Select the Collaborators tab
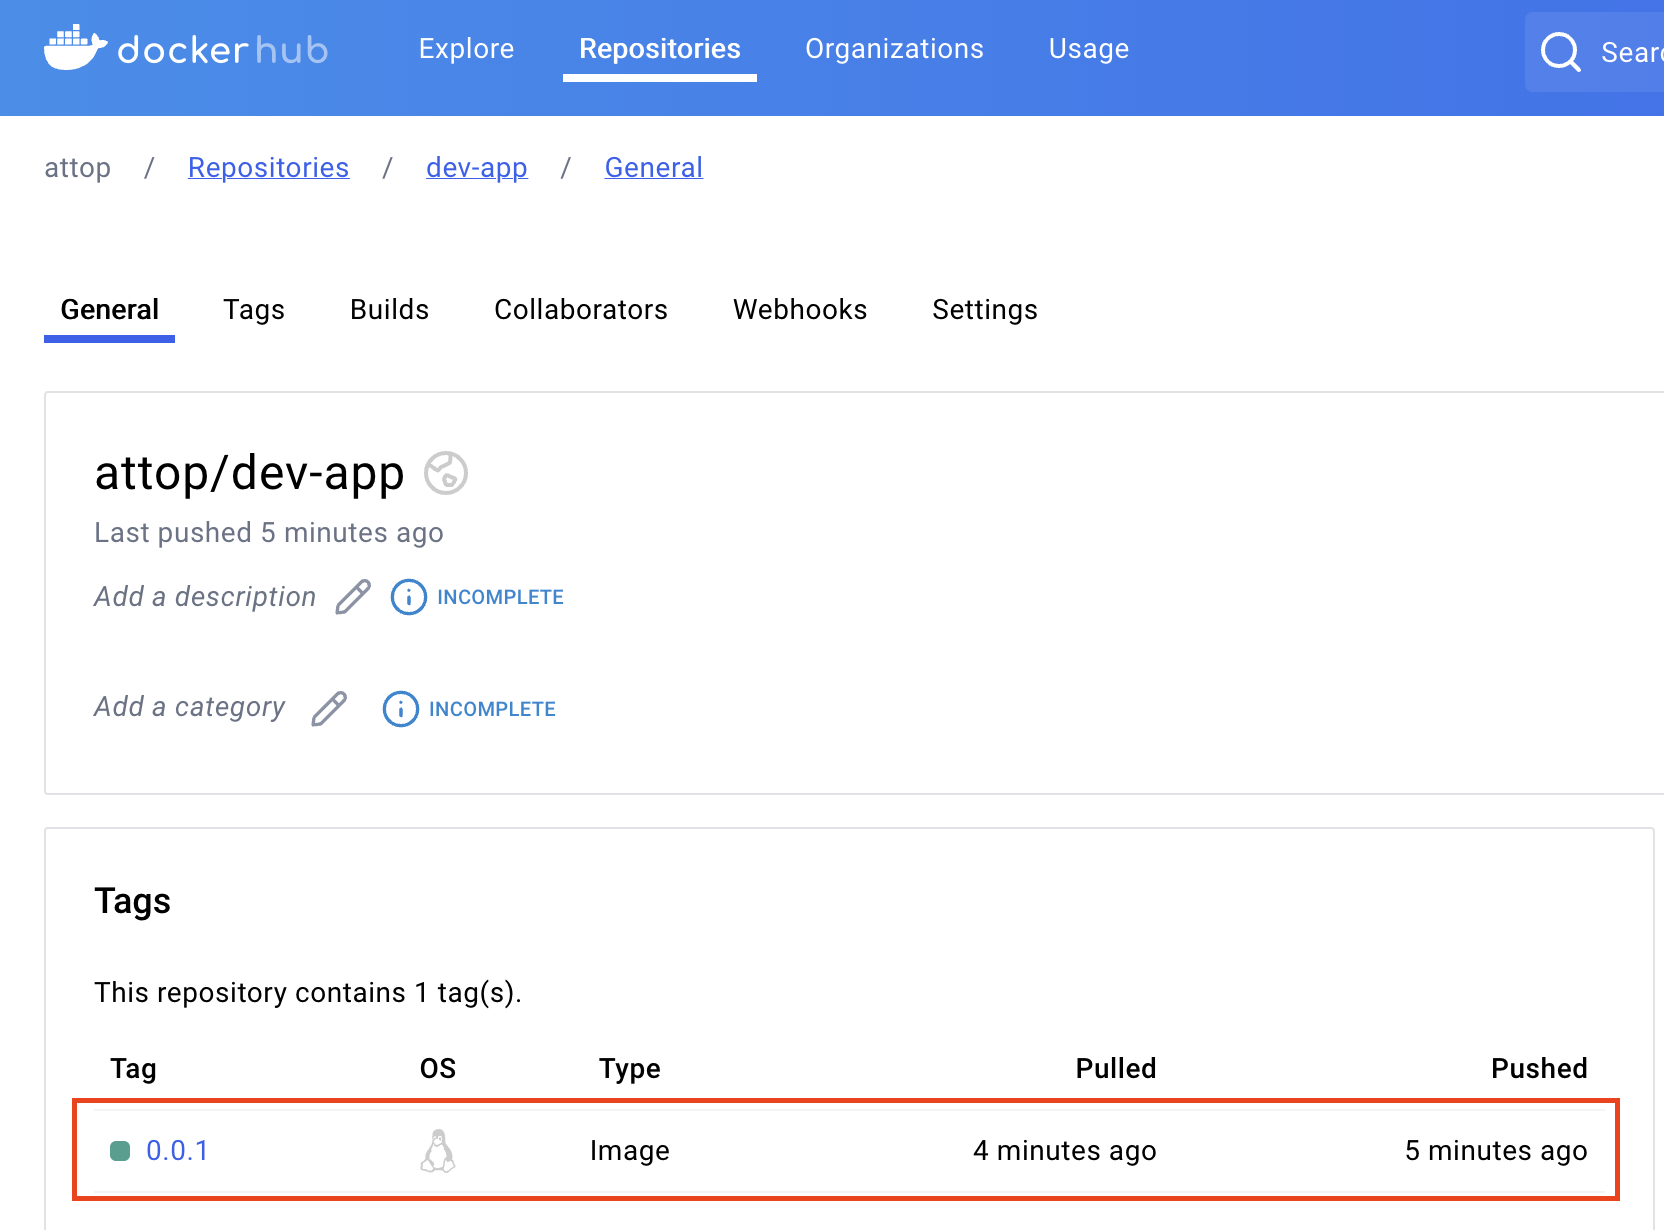Viewport: 1664px width, 1230px height. (x=580, y=310)
